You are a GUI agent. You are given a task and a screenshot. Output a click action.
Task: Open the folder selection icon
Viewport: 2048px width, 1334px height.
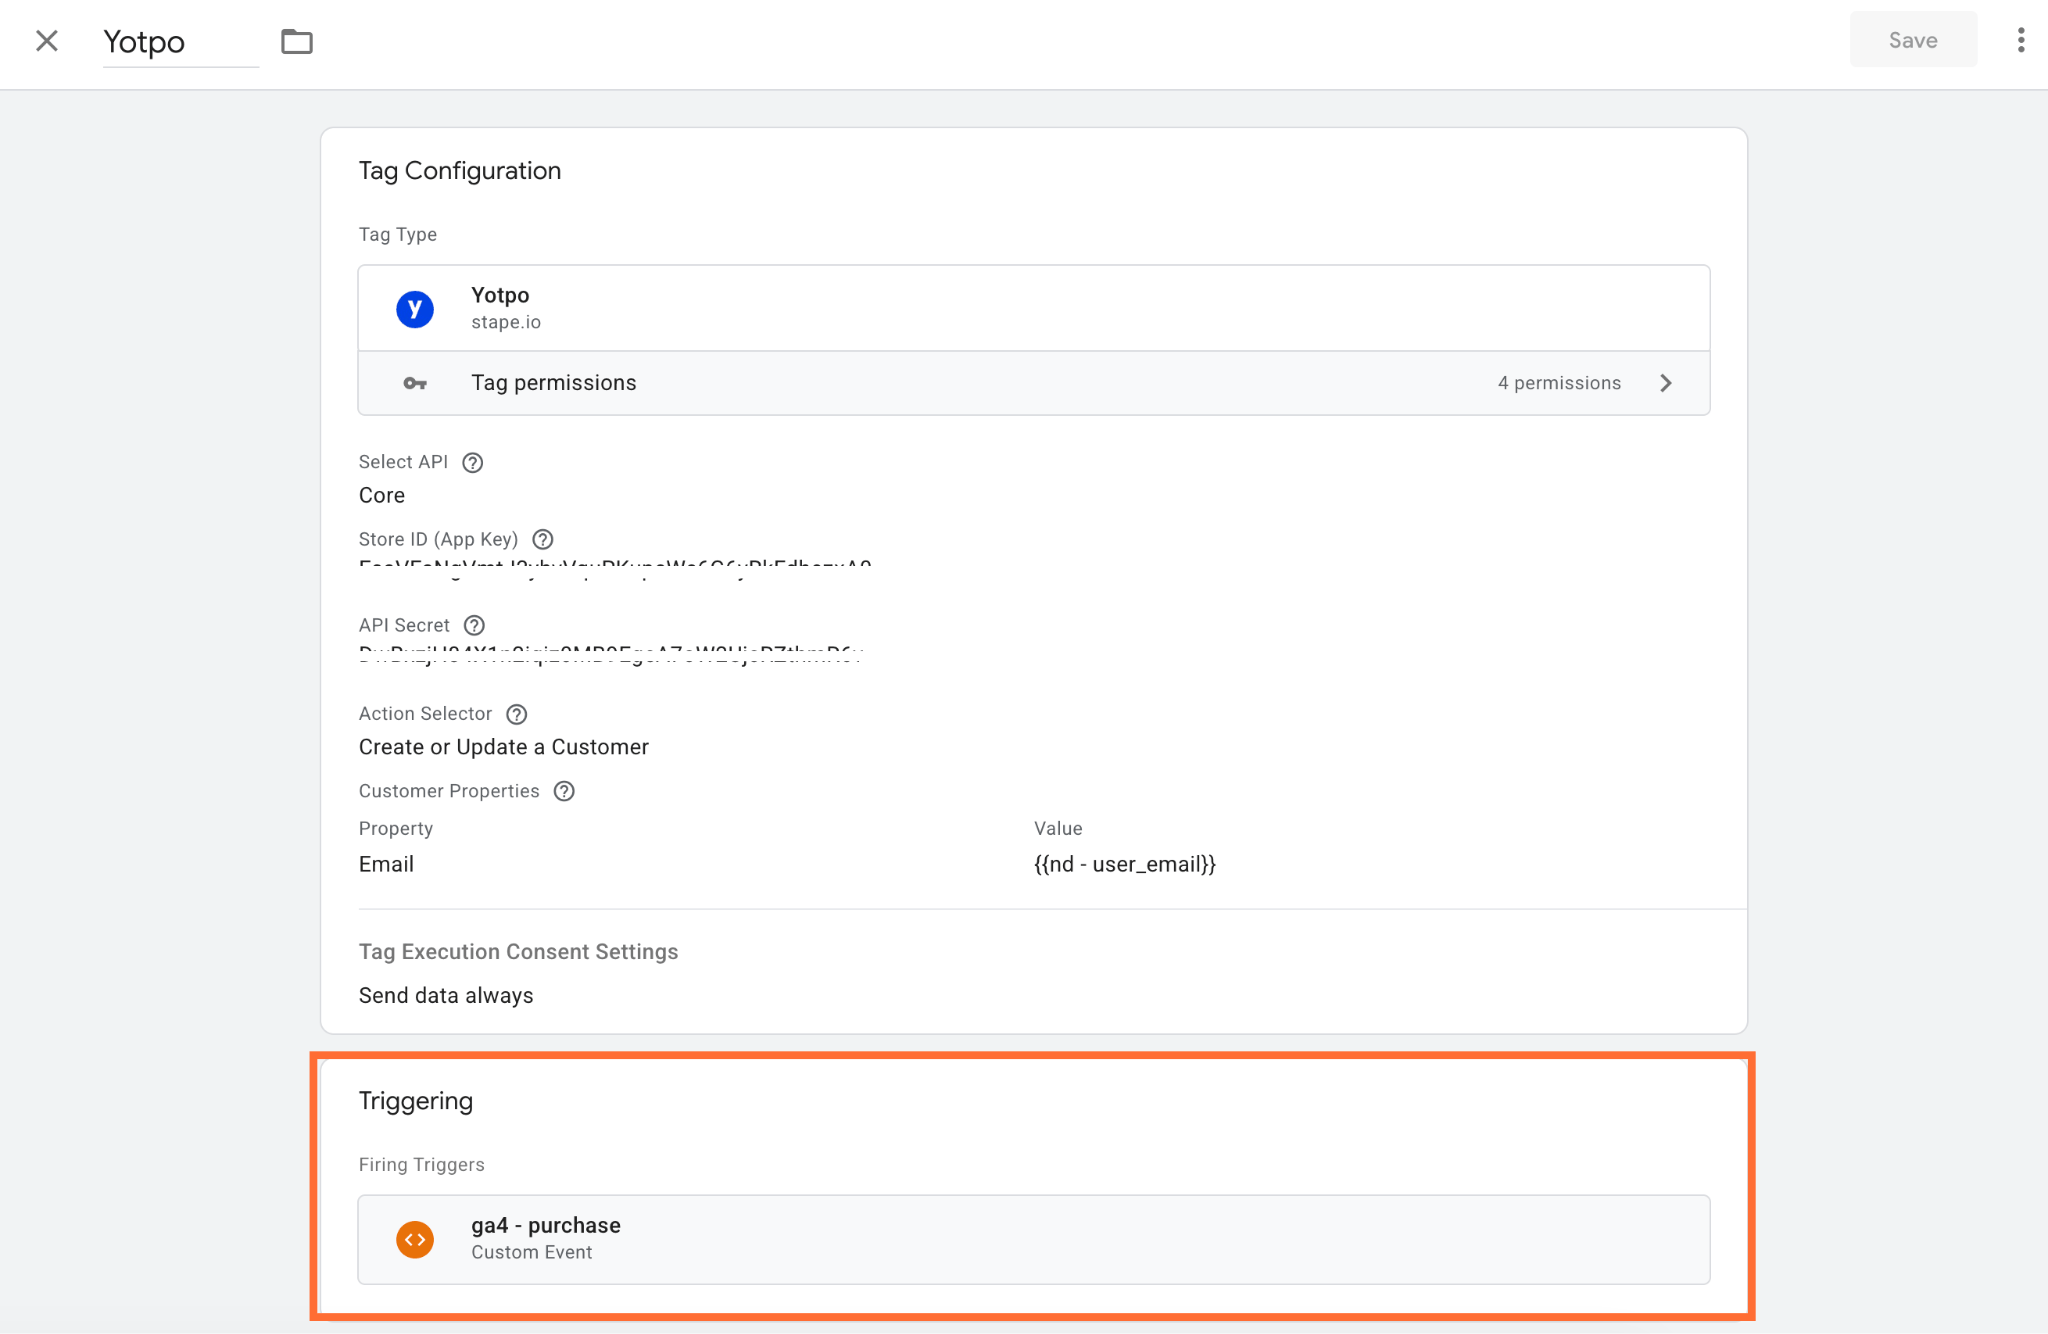[x=297, y=41]
